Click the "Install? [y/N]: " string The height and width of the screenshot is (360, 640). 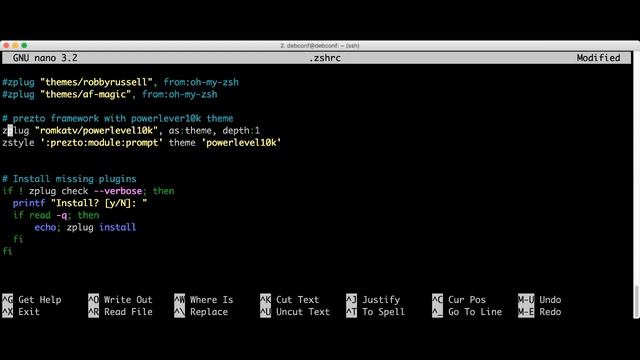coord(99,203)
